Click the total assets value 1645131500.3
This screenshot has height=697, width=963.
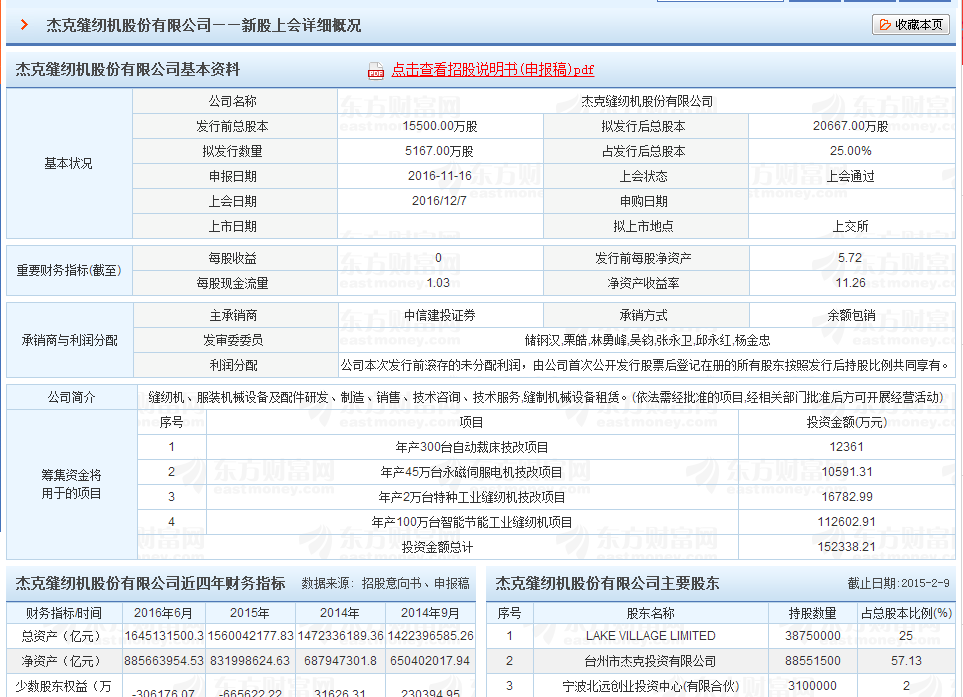point(164,636)
